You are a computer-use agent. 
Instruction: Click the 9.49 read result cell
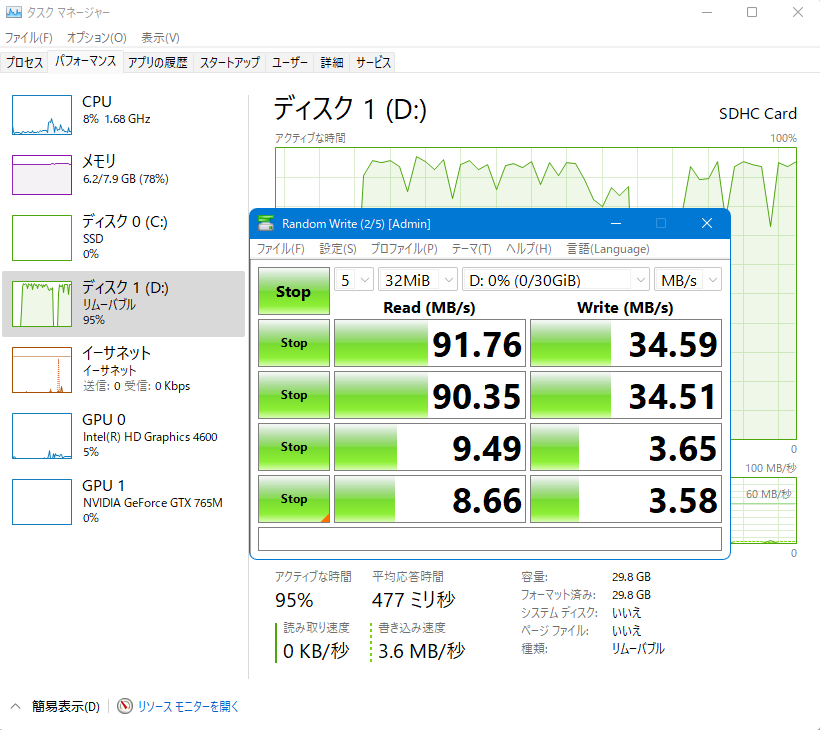(430, 447)
